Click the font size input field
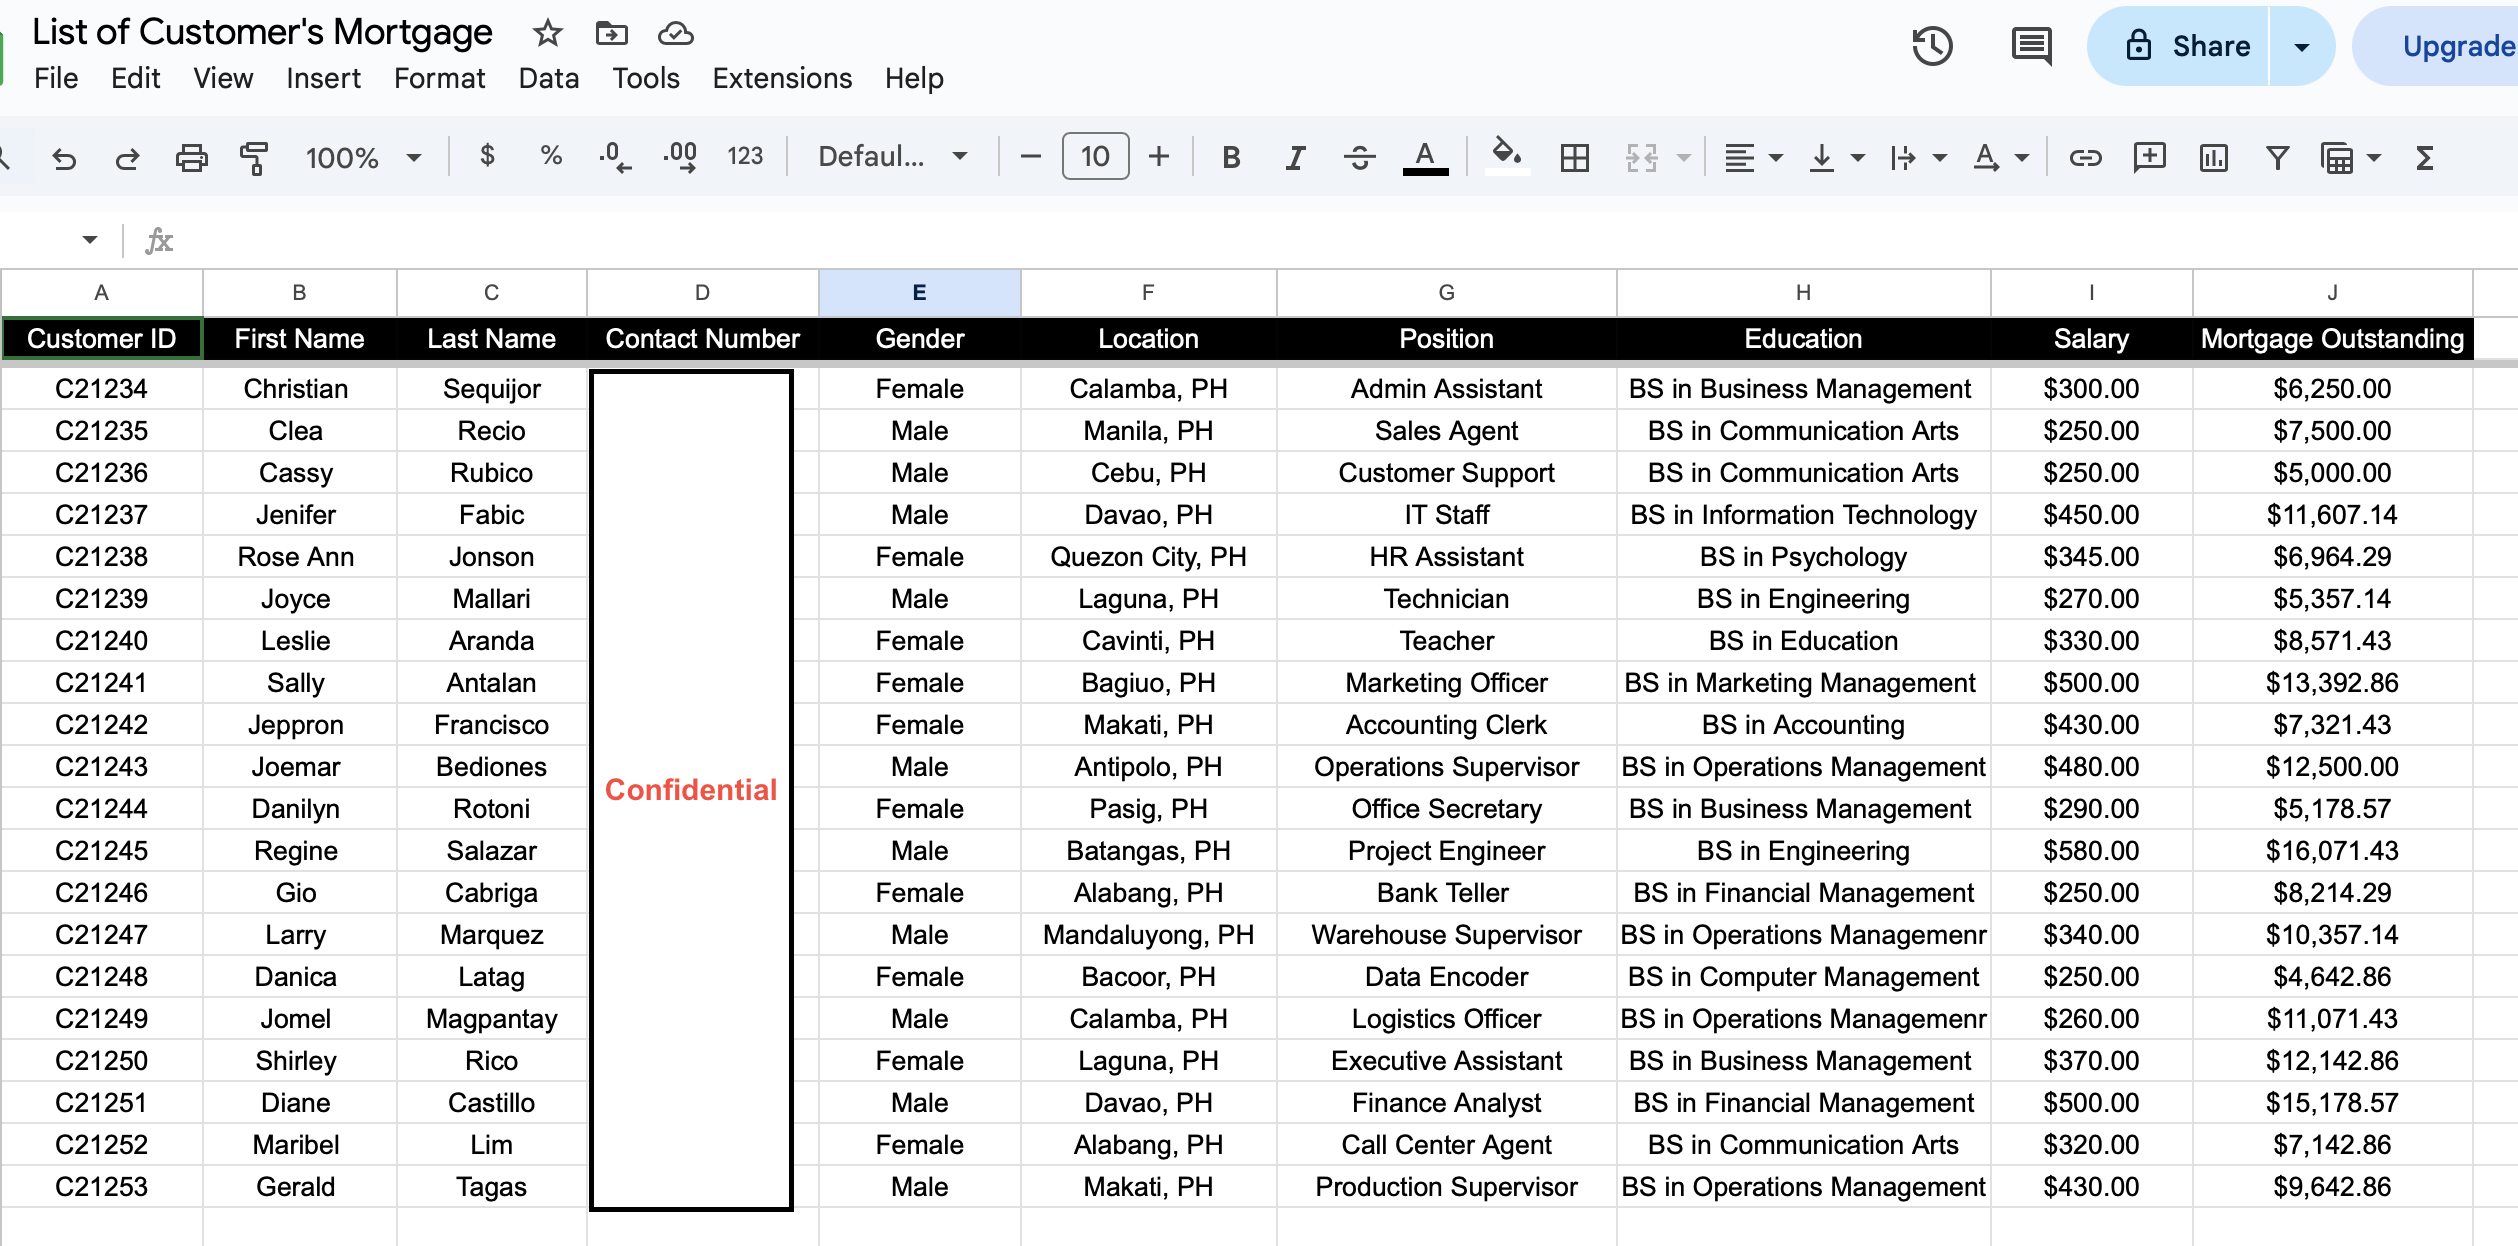The image size is (2518, 1246). [x=1095, y=157]
